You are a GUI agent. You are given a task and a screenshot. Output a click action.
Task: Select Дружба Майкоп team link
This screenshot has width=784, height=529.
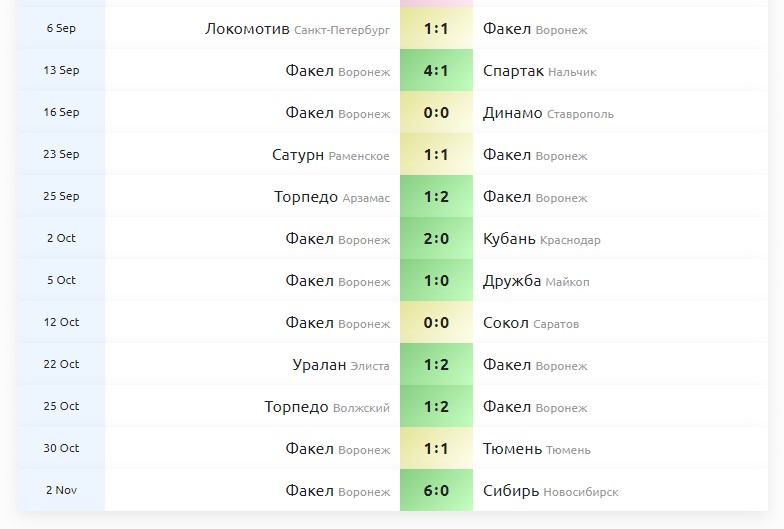pyautogui.click(x=536, y=281)
